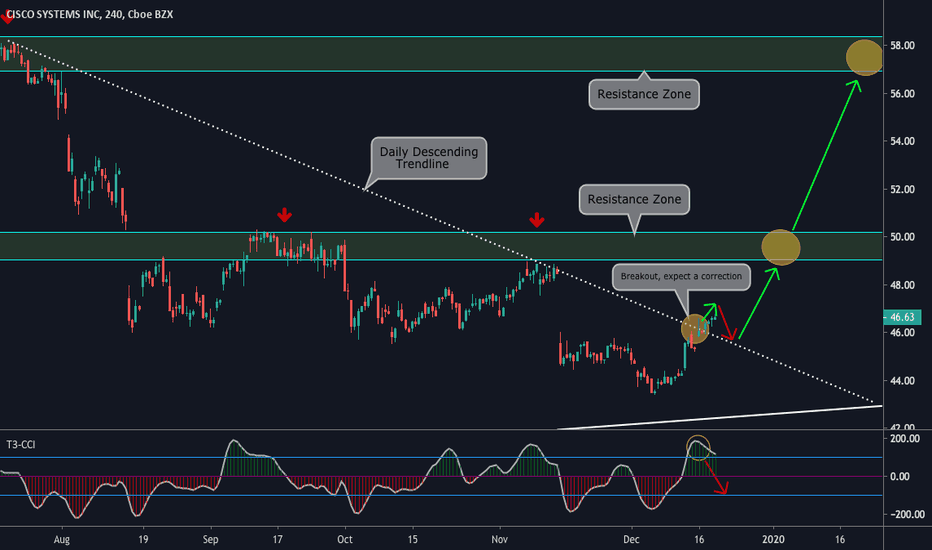The image size is (932, 550).
Task: Click the Nov label on the time axis
Action: (500, 540)
